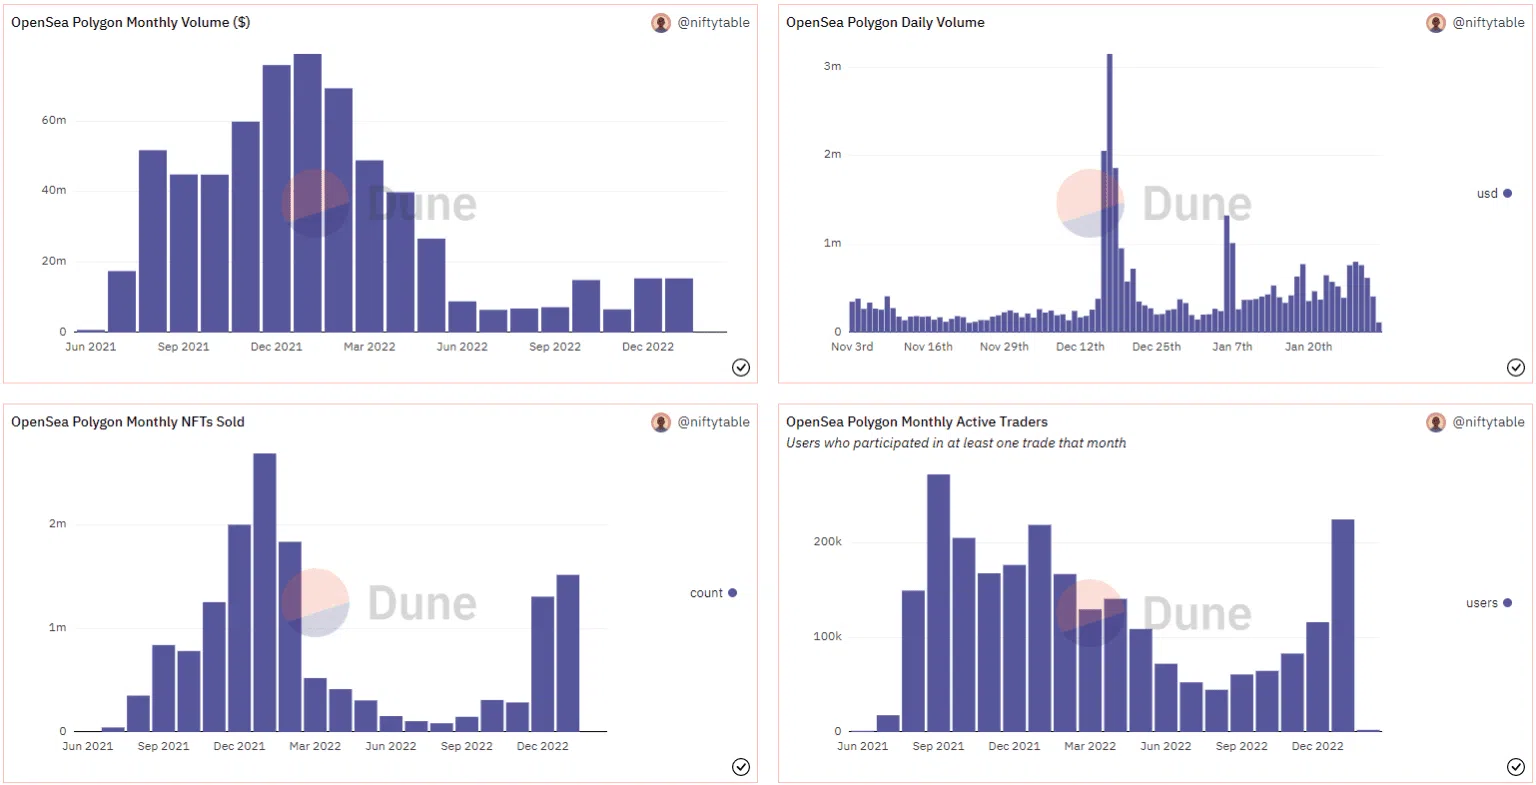The image size is (1536, 785).
Task: Select the last bar in Monthly NFTs Sold chart
Action: 568,653
